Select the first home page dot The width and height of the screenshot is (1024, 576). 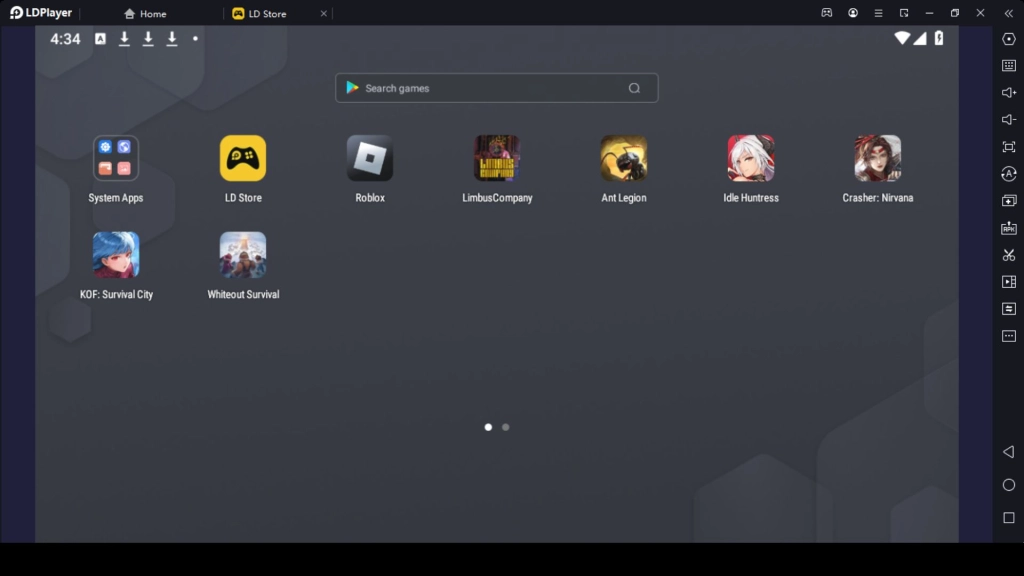point(488,427)
